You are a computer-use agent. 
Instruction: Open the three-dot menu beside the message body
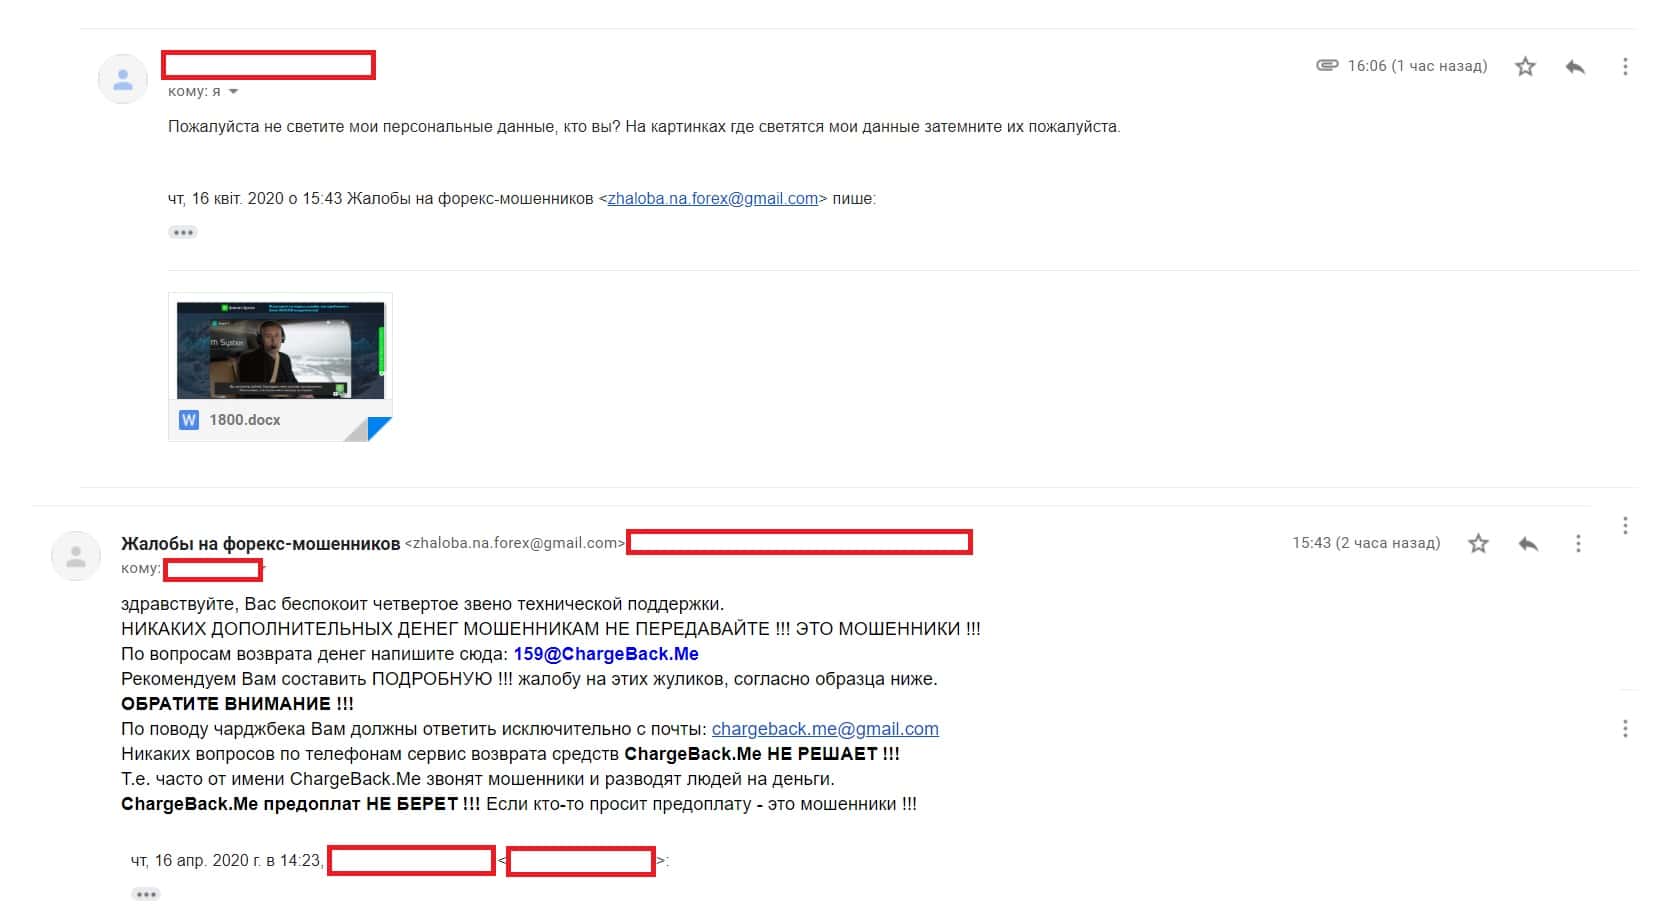click(1625, 728)
